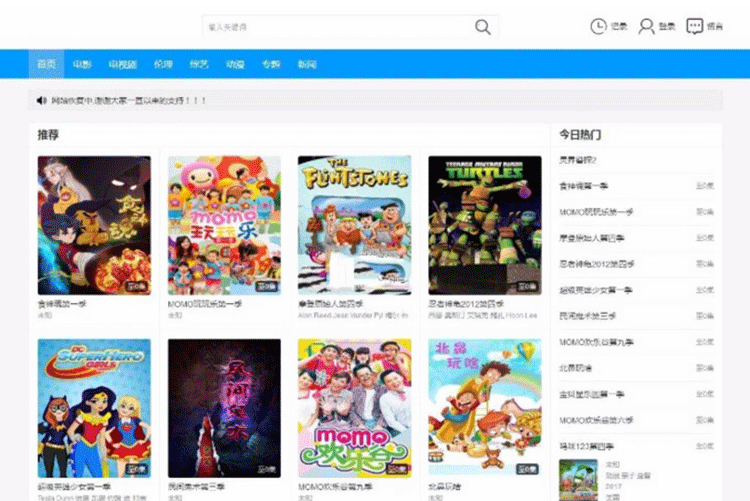Open the message board chat icon

click(695, 26)
